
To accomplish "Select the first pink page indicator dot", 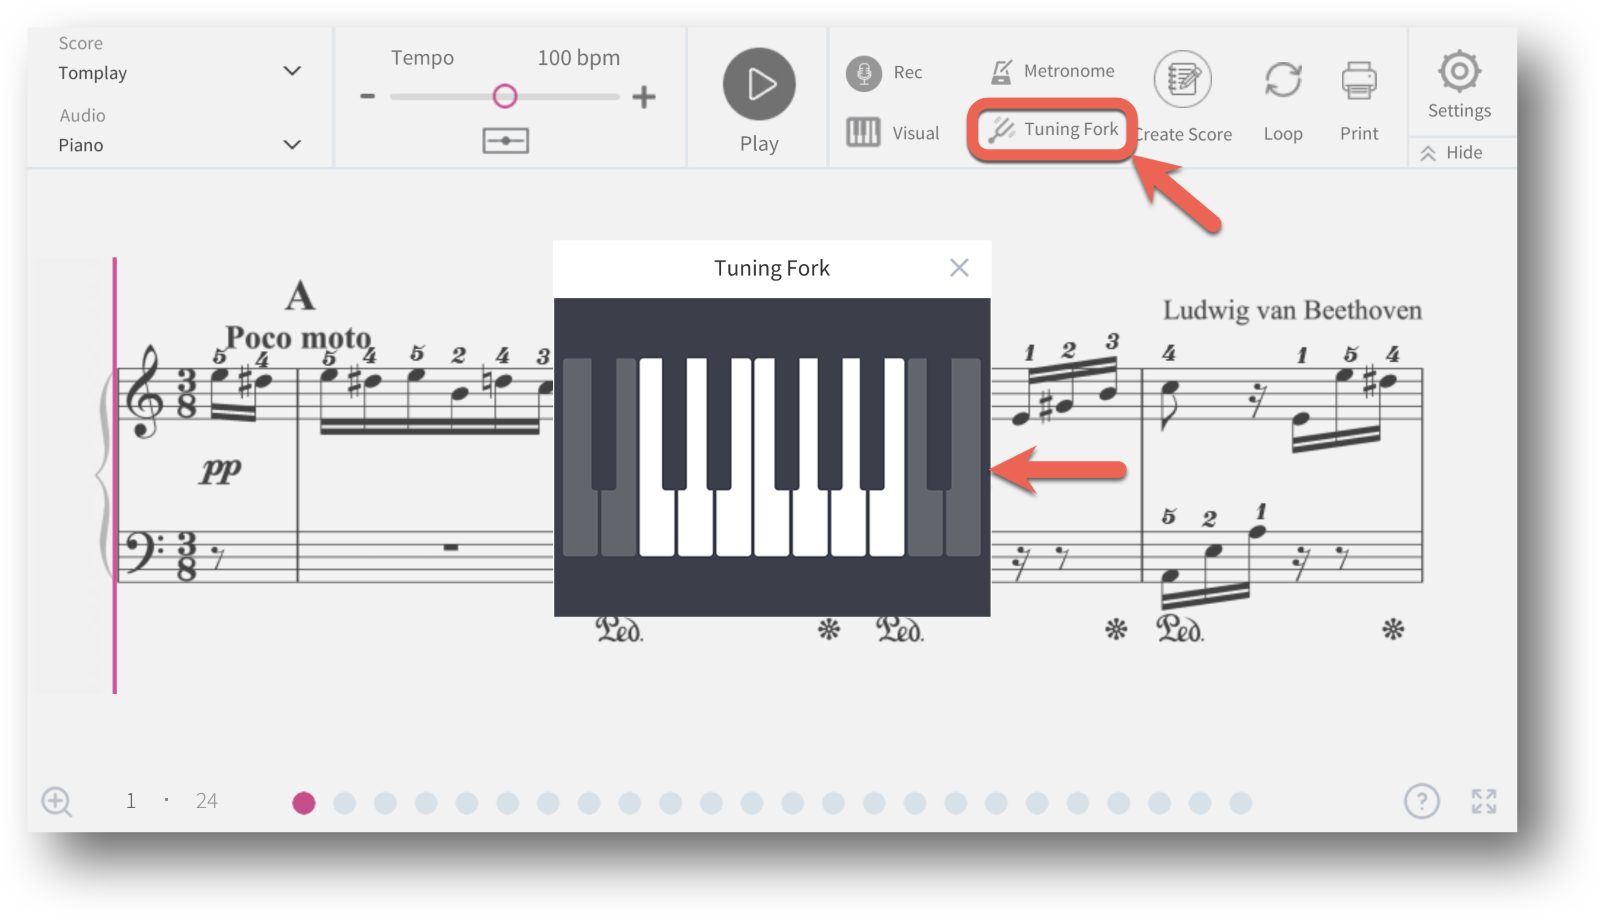I will coord(304,803).
